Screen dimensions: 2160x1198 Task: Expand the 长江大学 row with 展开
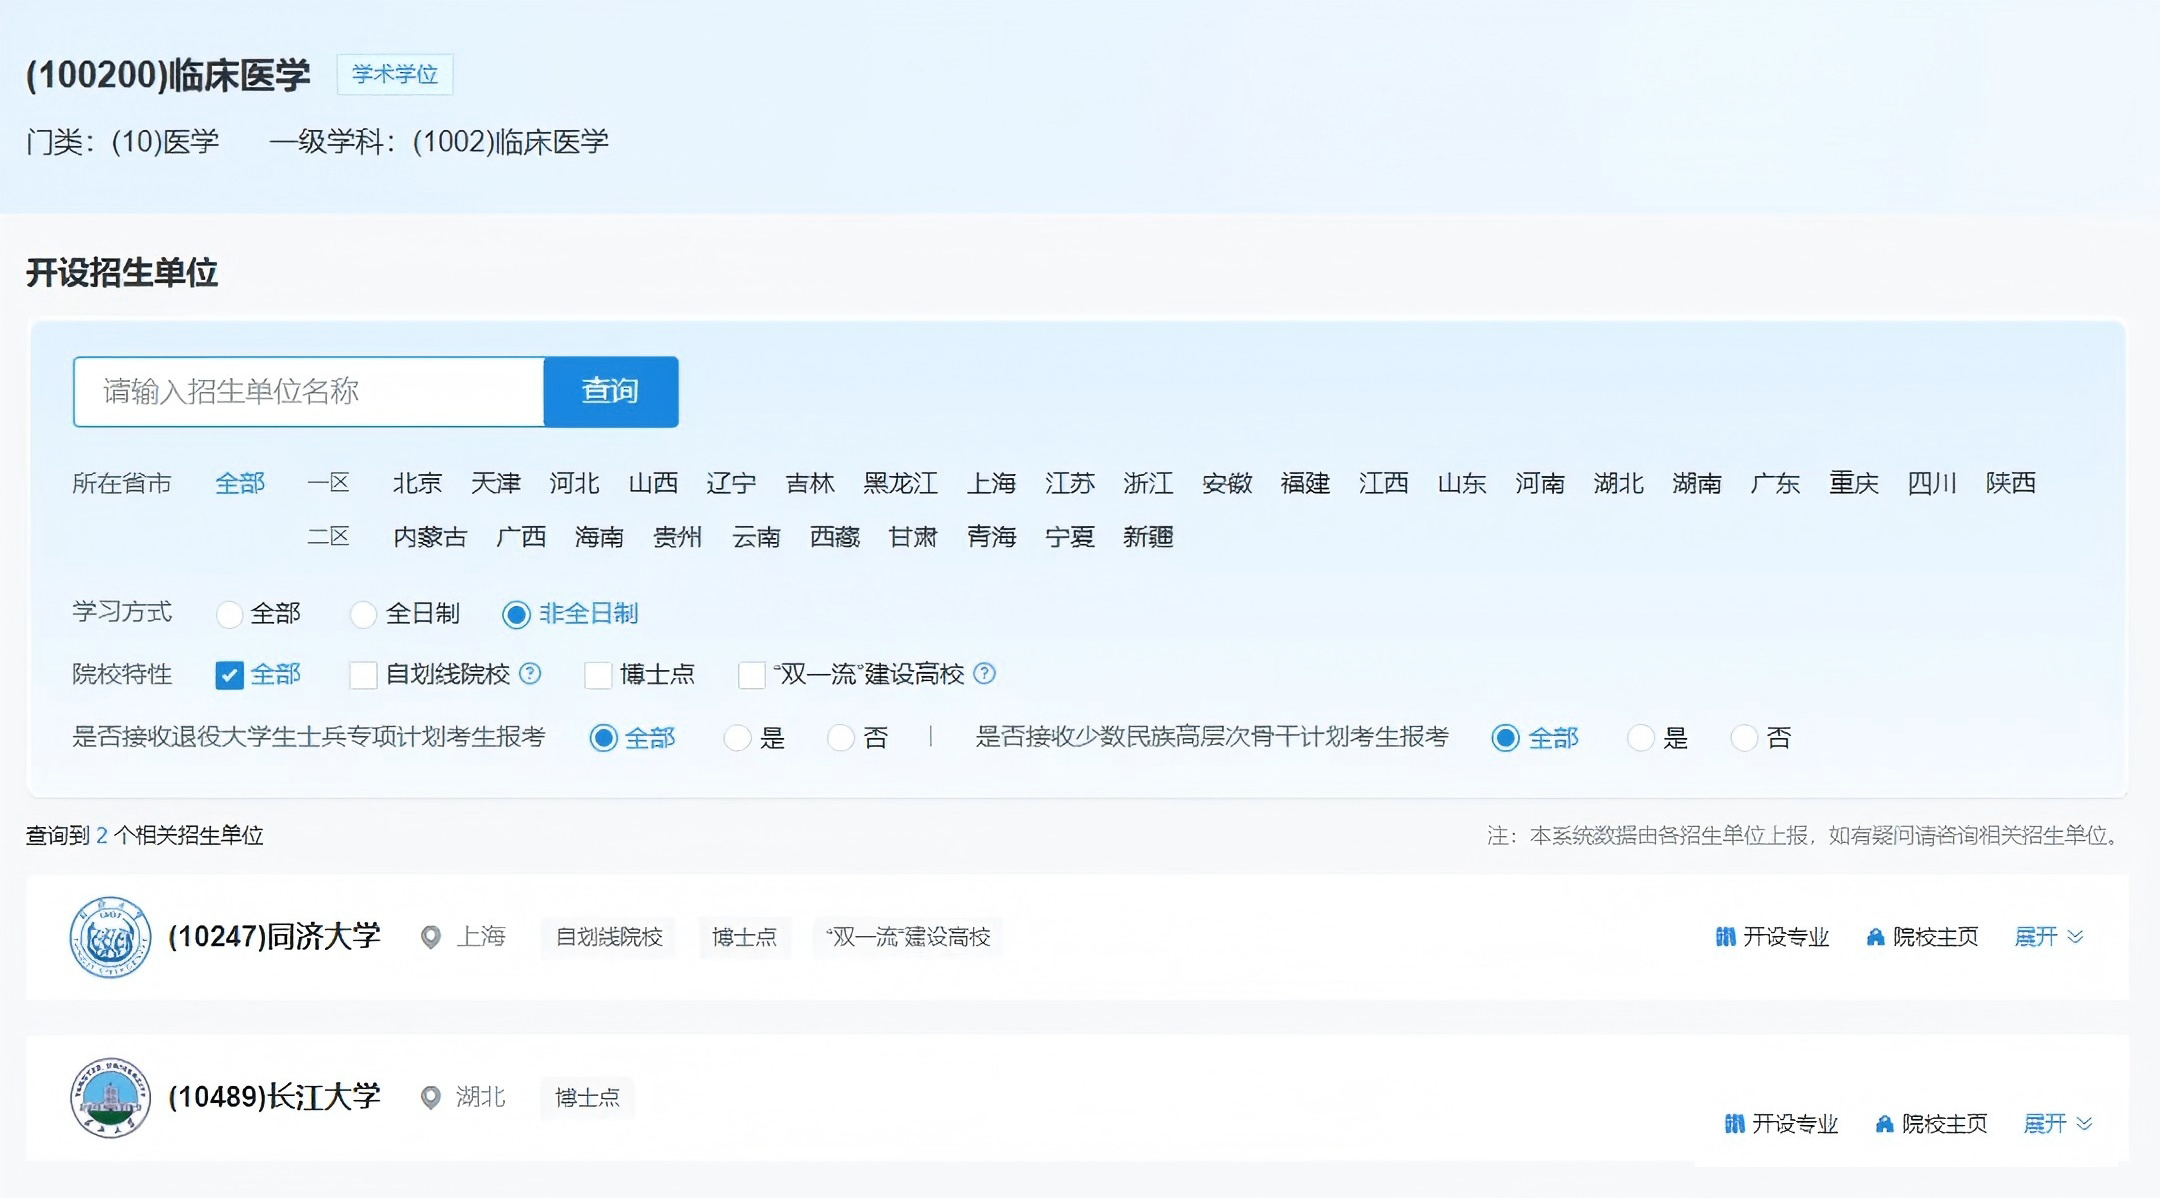point(2058,1124)
